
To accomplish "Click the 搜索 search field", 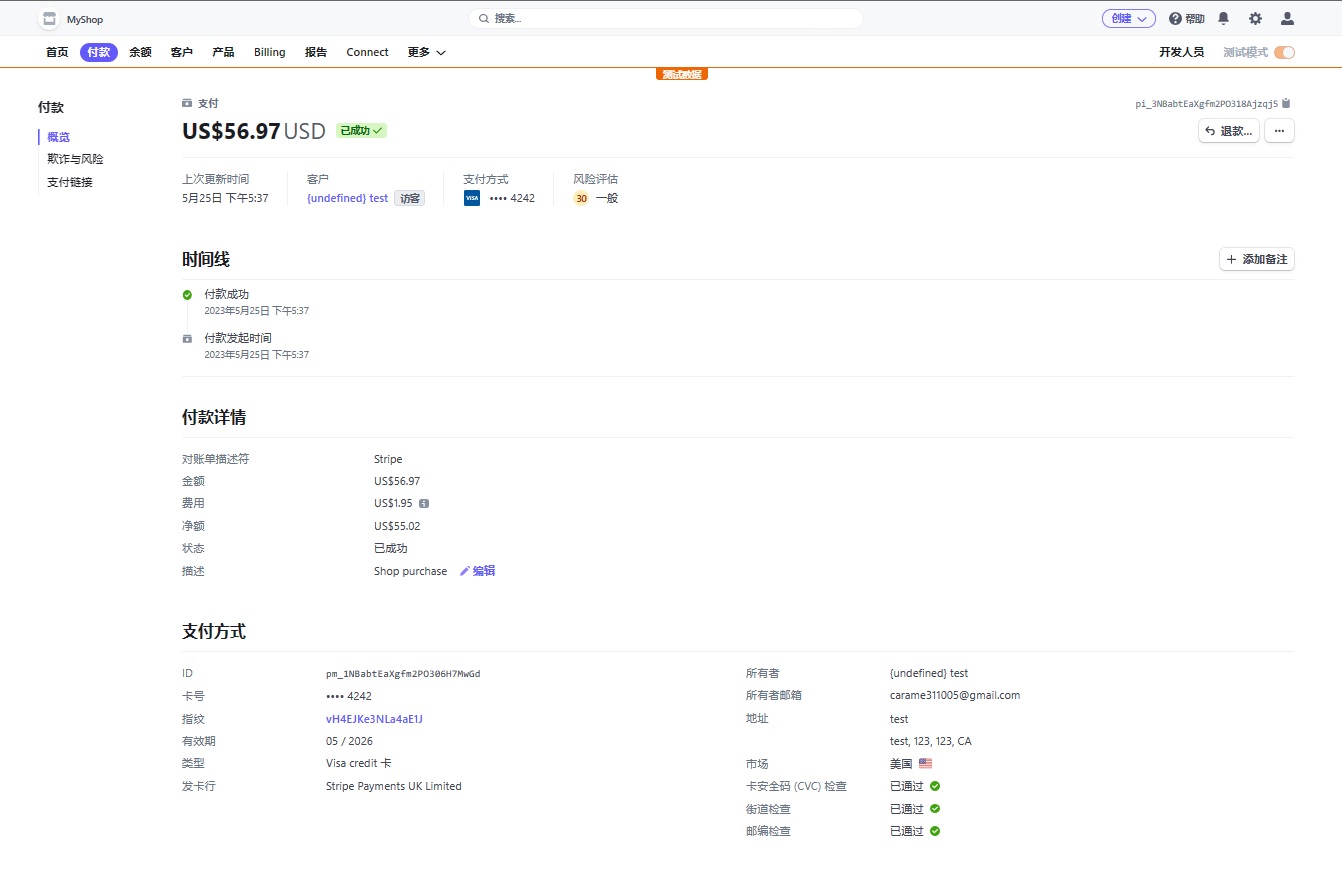I will (665, 18).
